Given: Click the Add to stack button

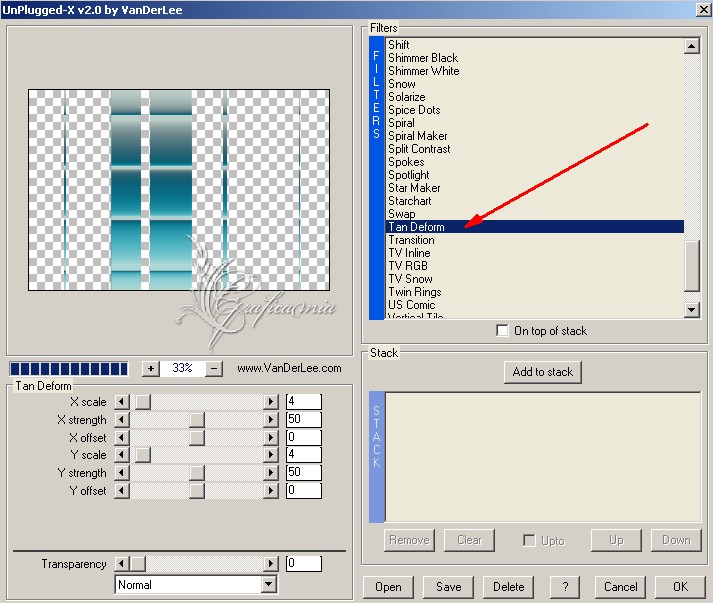Looking at the screenshot, I should [543, 372].
